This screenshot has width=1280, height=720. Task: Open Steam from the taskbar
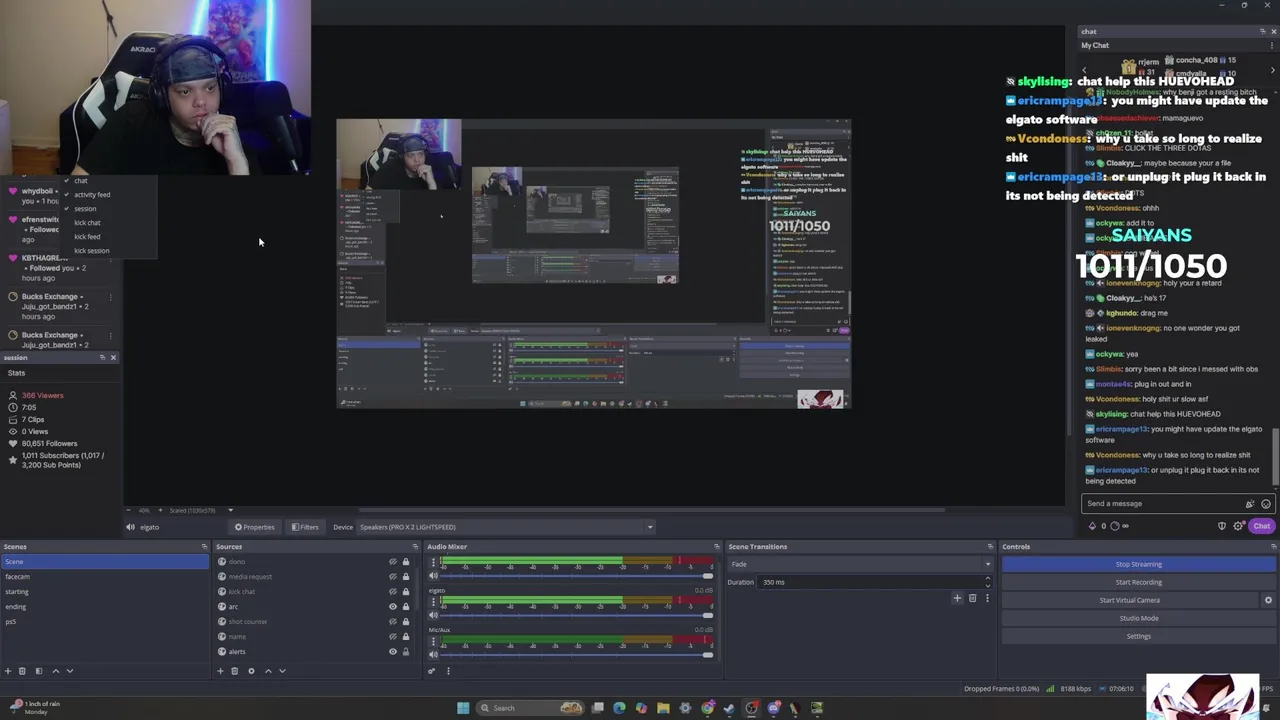(x=729, y=708)
